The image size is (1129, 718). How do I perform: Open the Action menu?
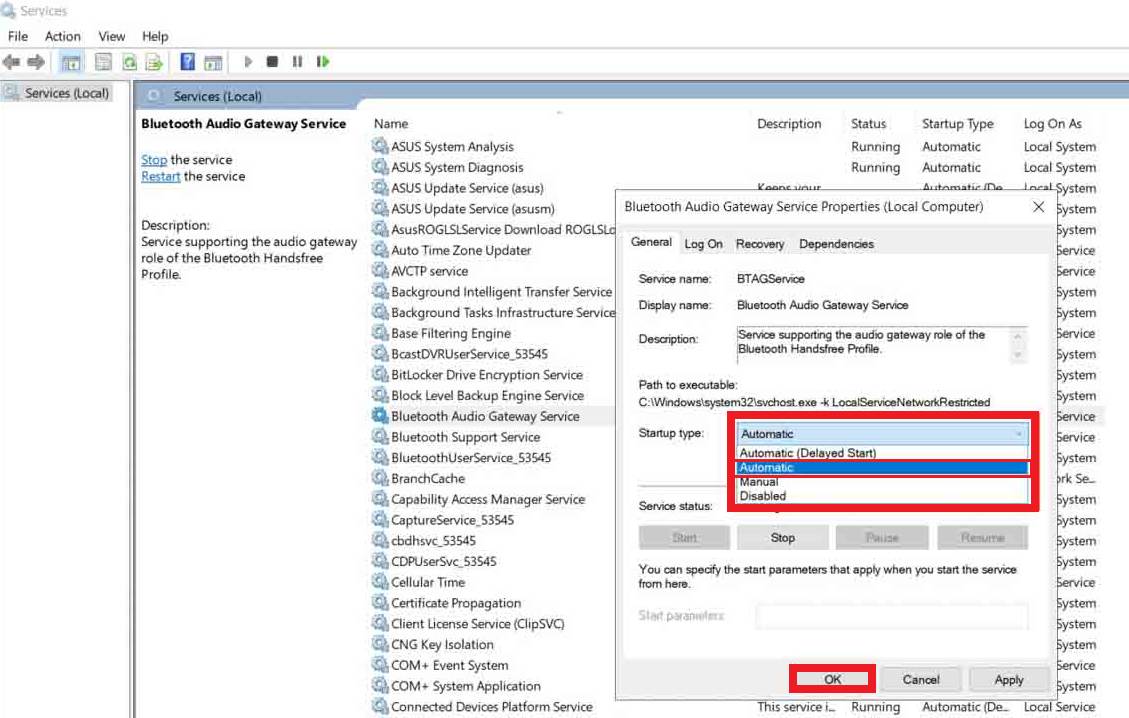pos(62,36)
